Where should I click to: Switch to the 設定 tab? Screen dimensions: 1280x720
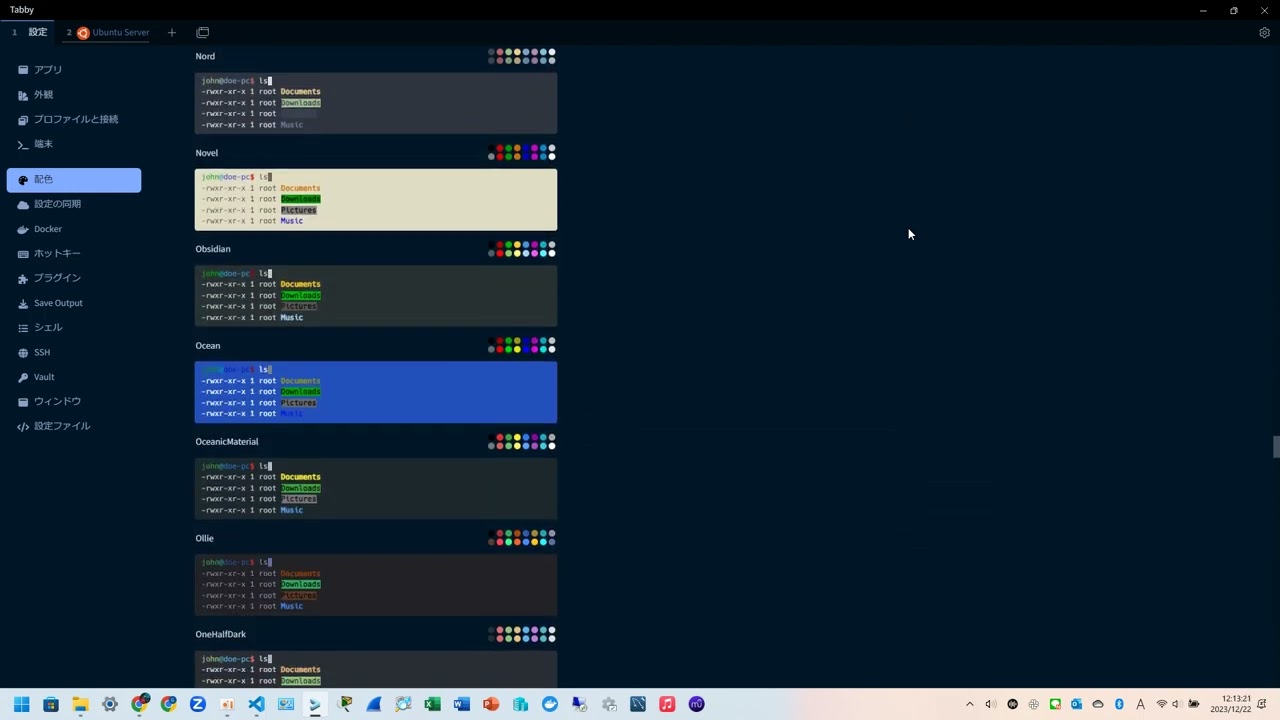click(30, 32)
